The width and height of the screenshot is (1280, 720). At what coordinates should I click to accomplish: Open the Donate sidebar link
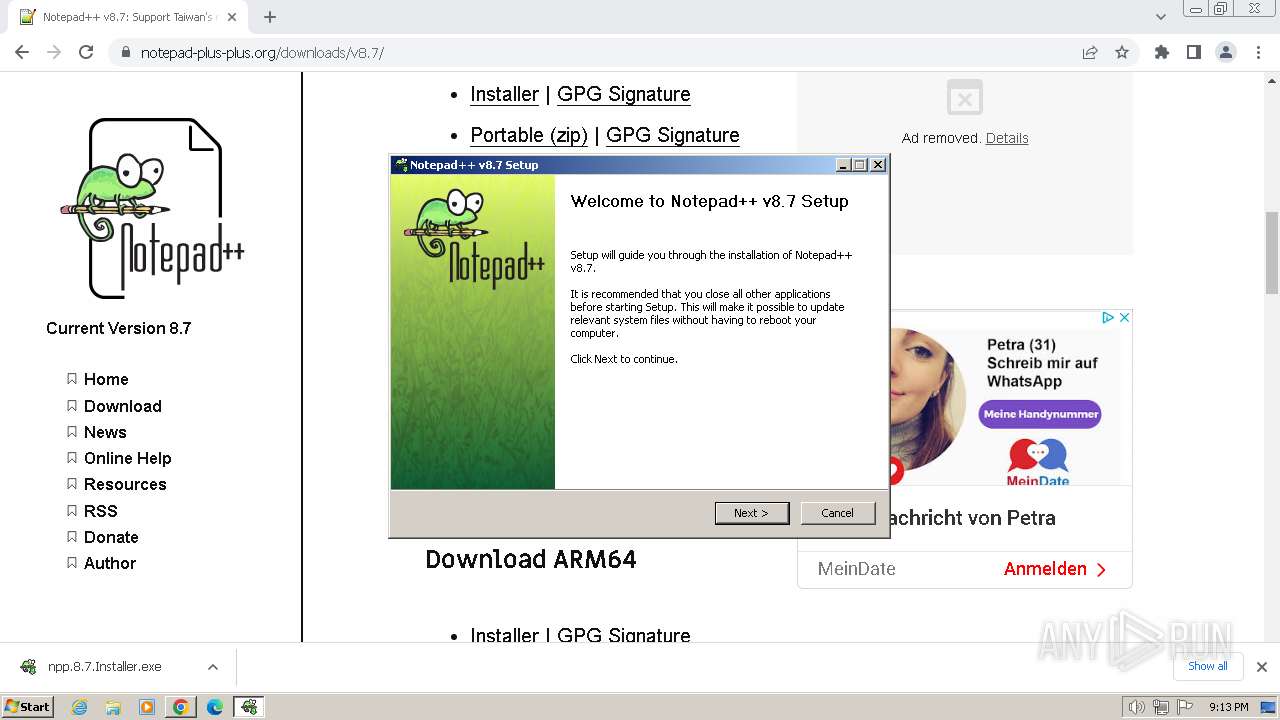pos(111,537)
